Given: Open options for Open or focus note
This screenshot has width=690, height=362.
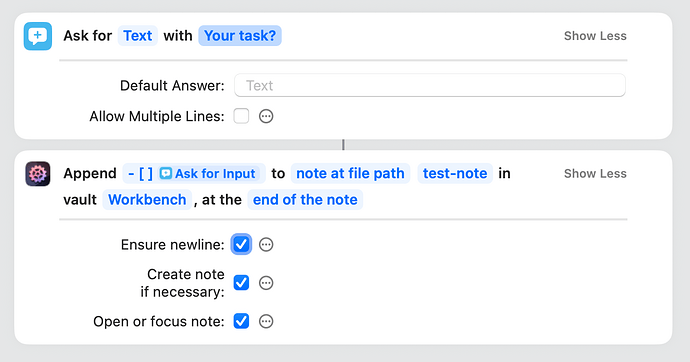Looking at the screenshot, I should pos(266,321).
